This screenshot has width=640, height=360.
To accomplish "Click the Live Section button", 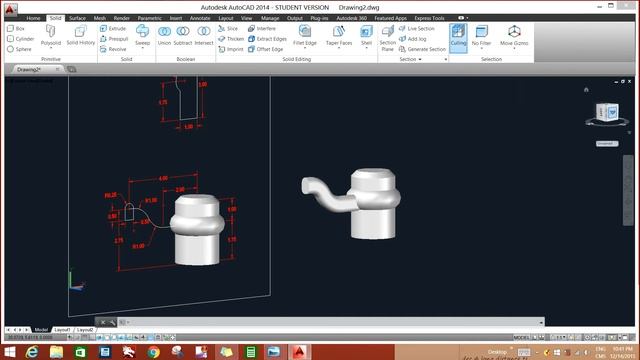I will click(417, 29).
